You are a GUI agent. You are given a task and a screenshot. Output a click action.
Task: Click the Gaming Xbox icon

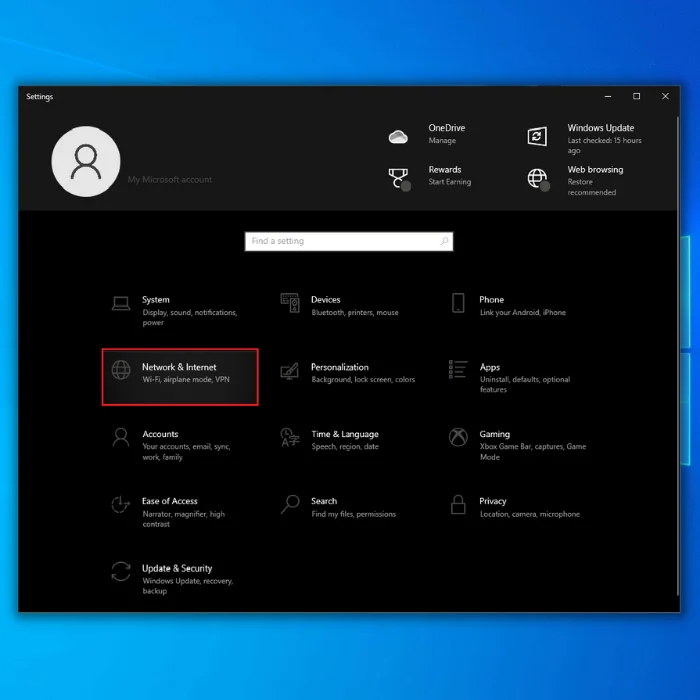pos(458,437)
